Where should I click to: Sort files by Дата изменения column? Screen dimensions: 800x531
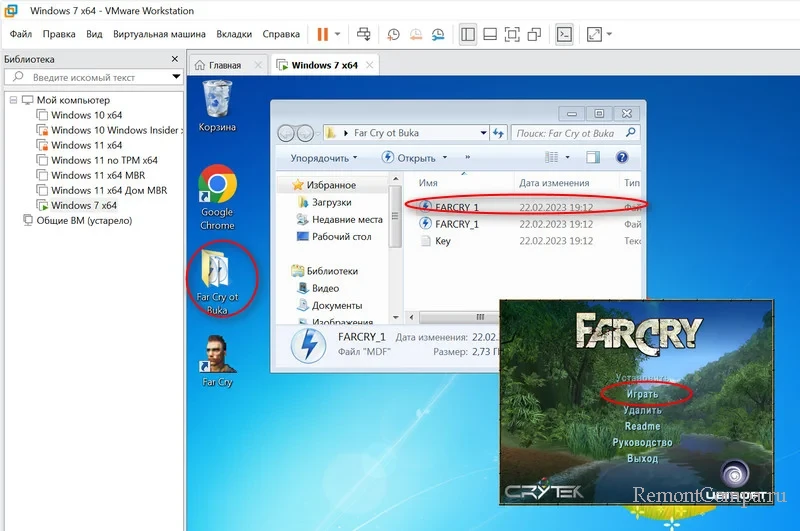click(554, 183)
